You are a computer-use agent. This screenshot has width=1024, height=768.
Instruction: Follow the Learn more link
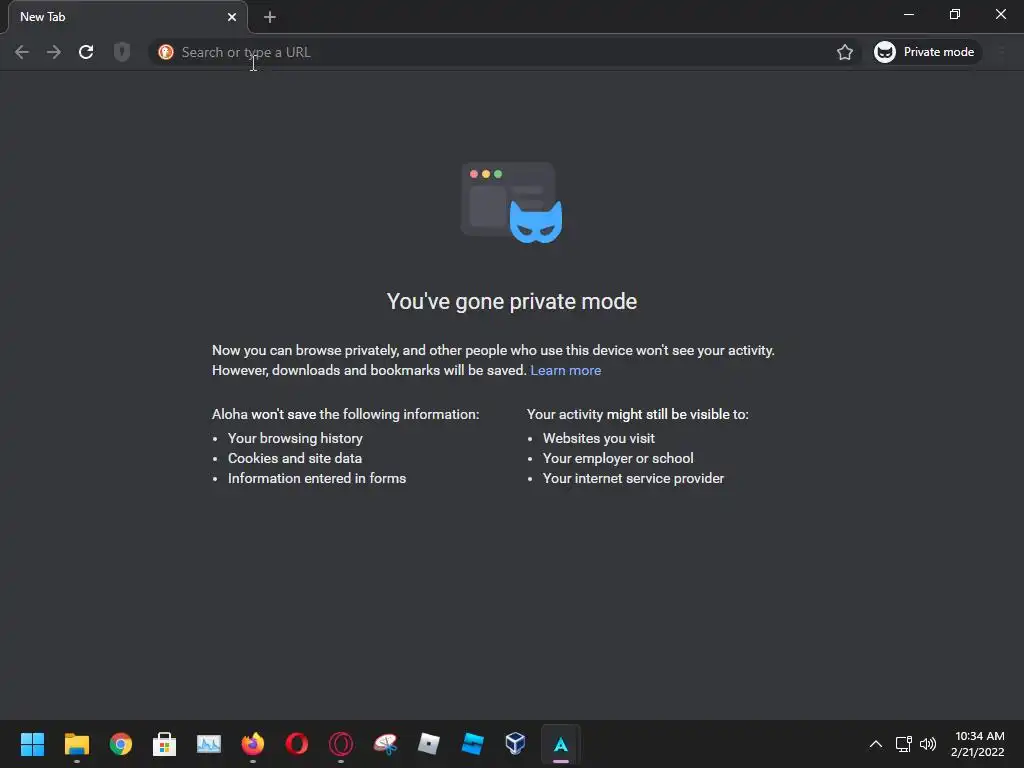point(566,370)
